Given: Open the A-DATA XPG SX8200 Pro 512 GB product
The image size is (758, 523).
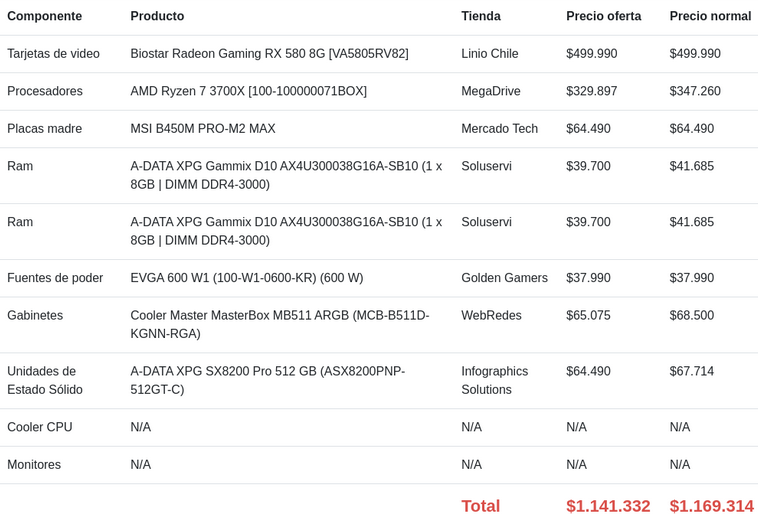Looking at the screenshot, I should pos(268,380).
